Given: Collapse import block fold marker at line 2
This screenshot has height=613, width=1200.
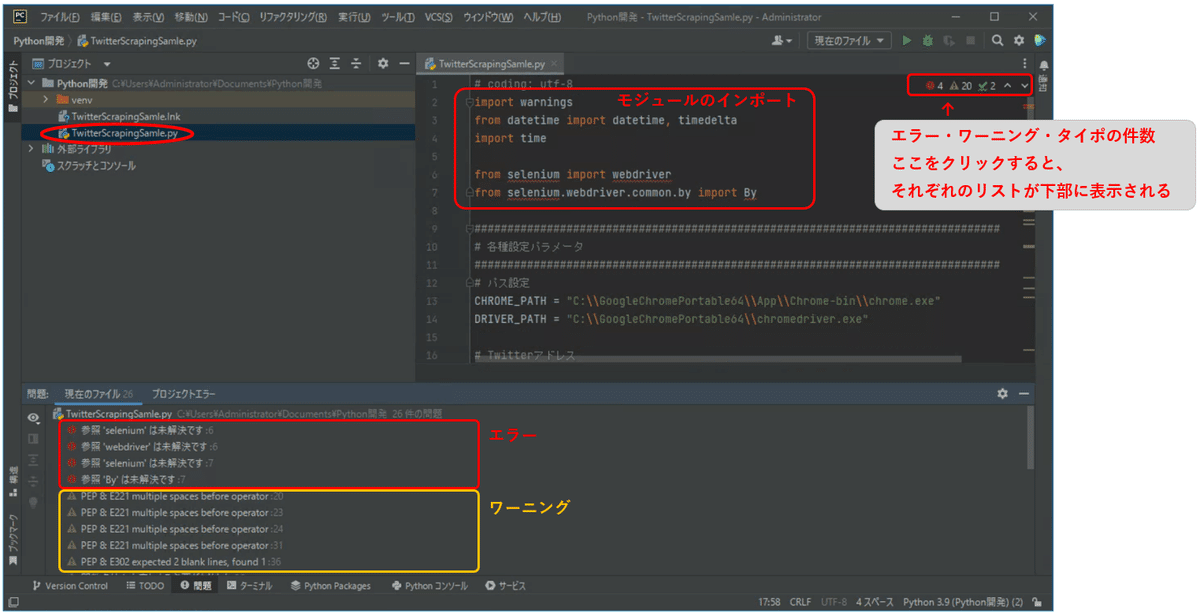Looking at the screenshot, I should pos(468,102).
